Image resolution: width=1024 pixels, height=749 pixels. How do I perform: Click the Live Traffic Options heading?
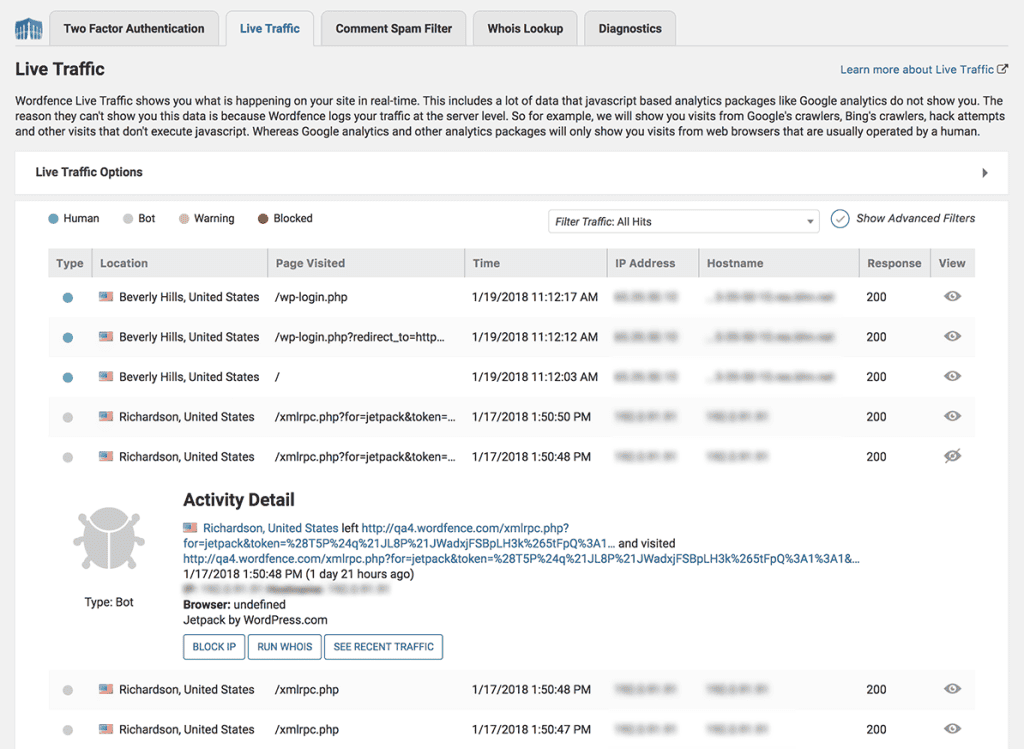click(89, 172)
